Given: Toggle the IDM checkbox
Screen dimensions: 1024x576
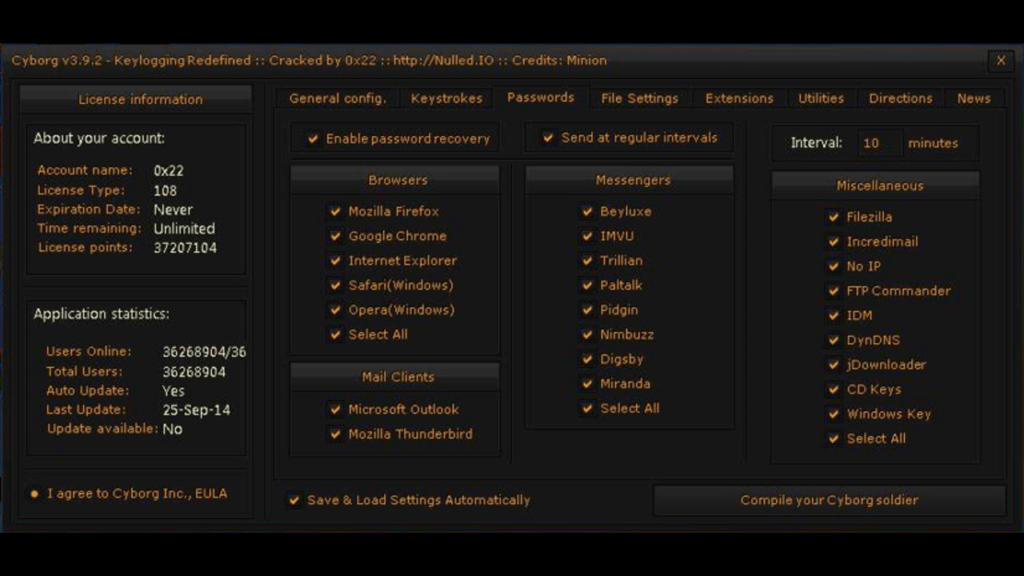Looking at the screenshot, I should [834, 315].
